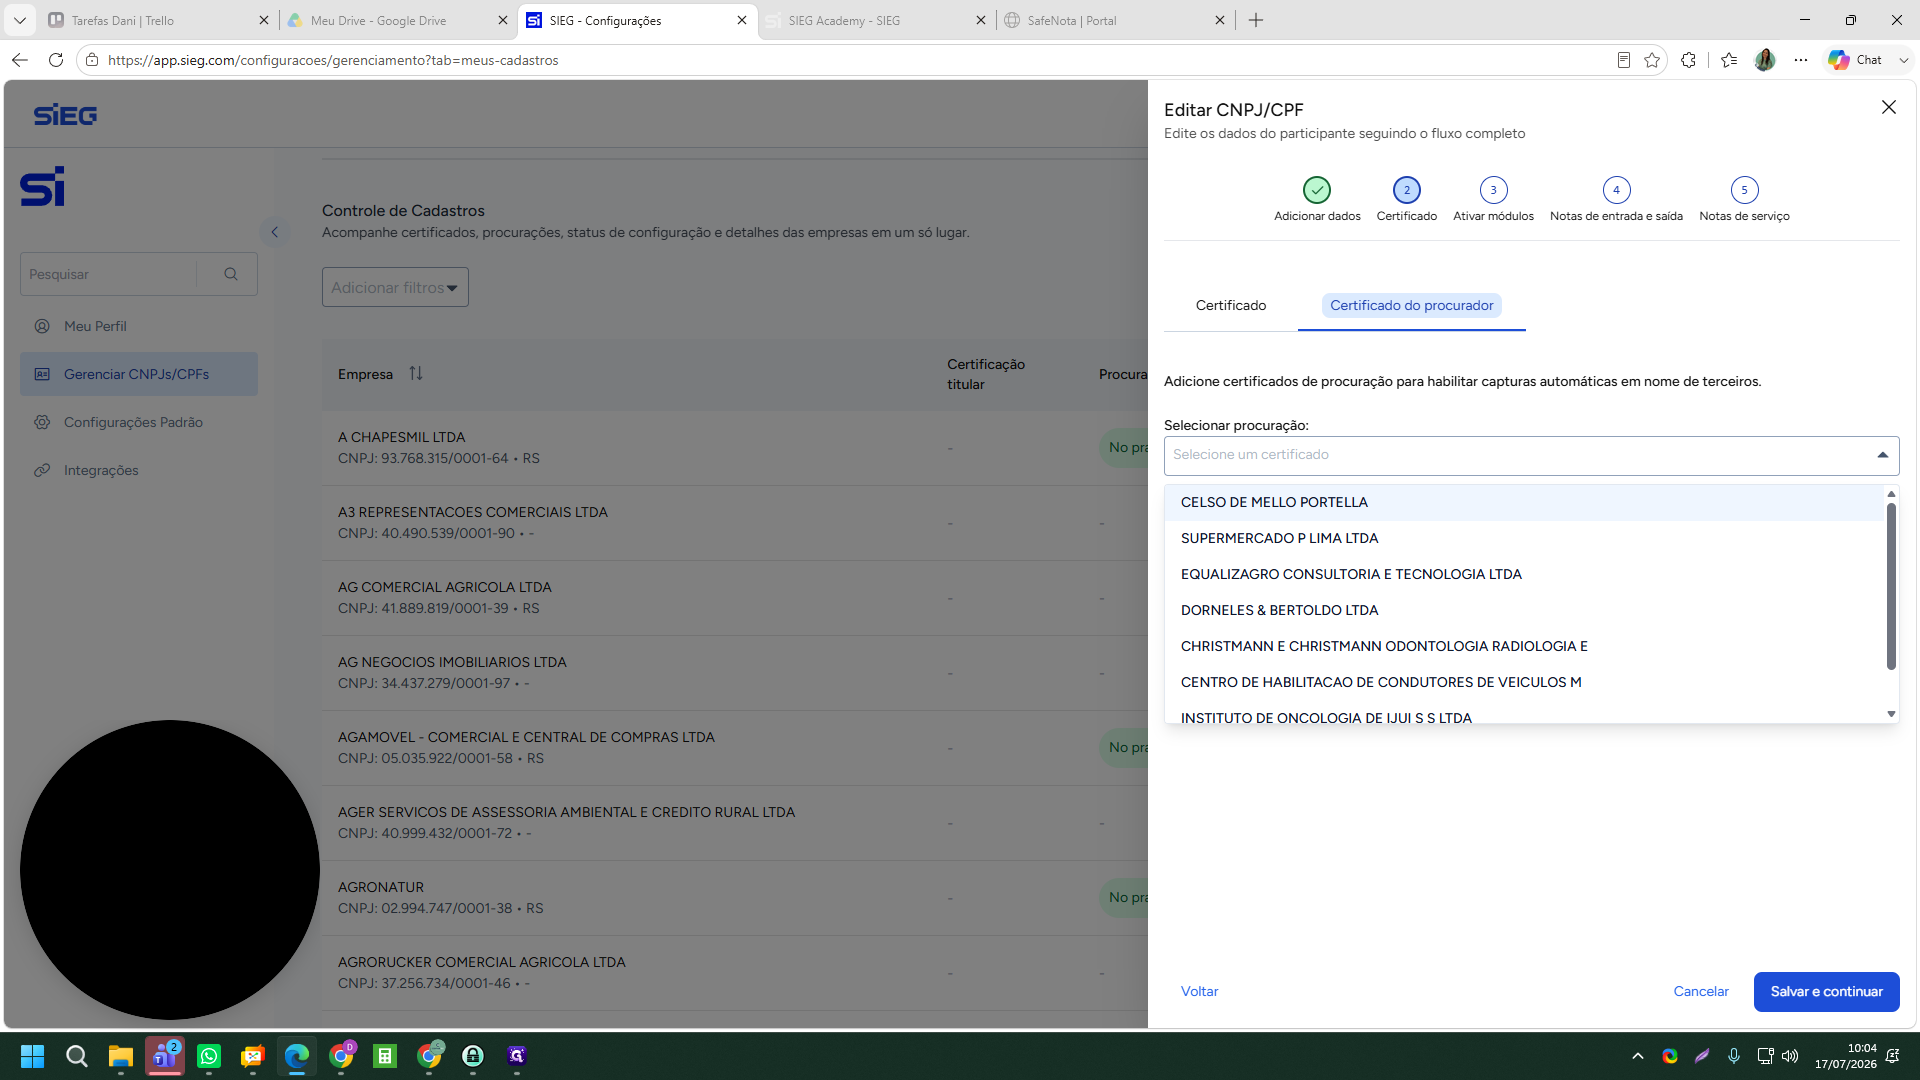Open Meu Perfil in sidebar
1920x1080 pixels.
click(139, 326)
